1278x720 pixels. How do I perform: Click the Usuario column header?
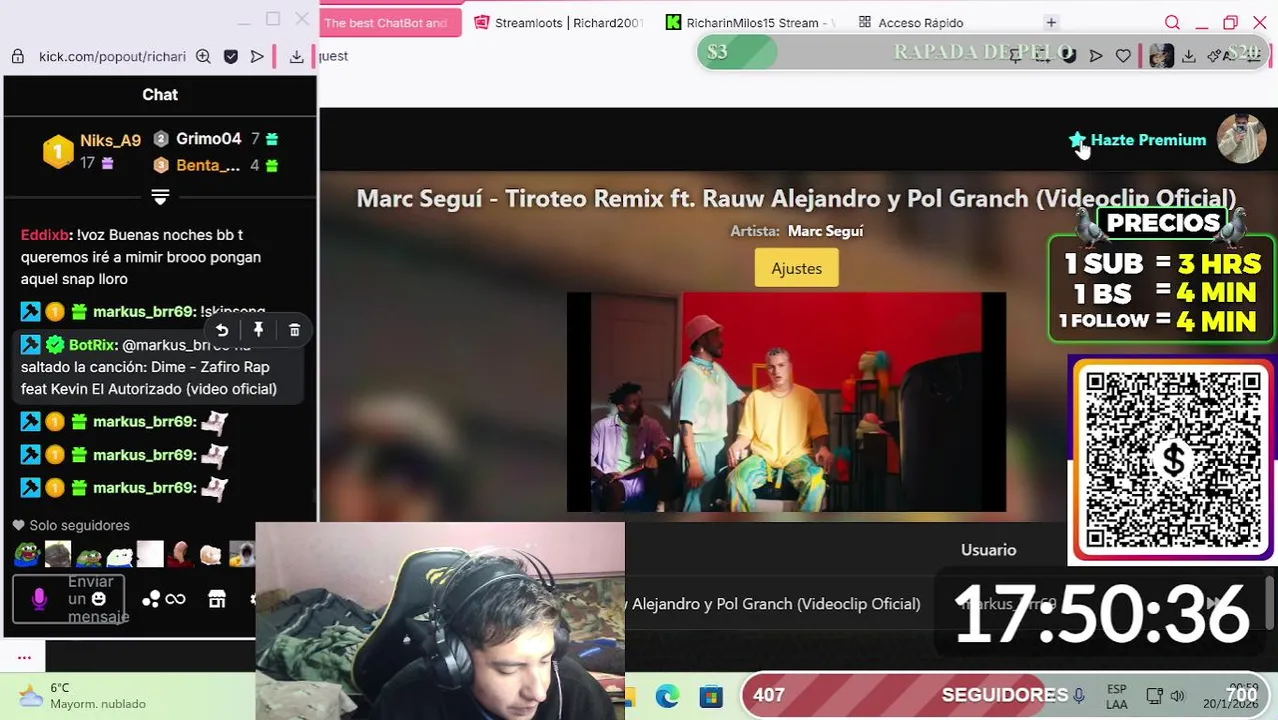(x=988, y=550)
